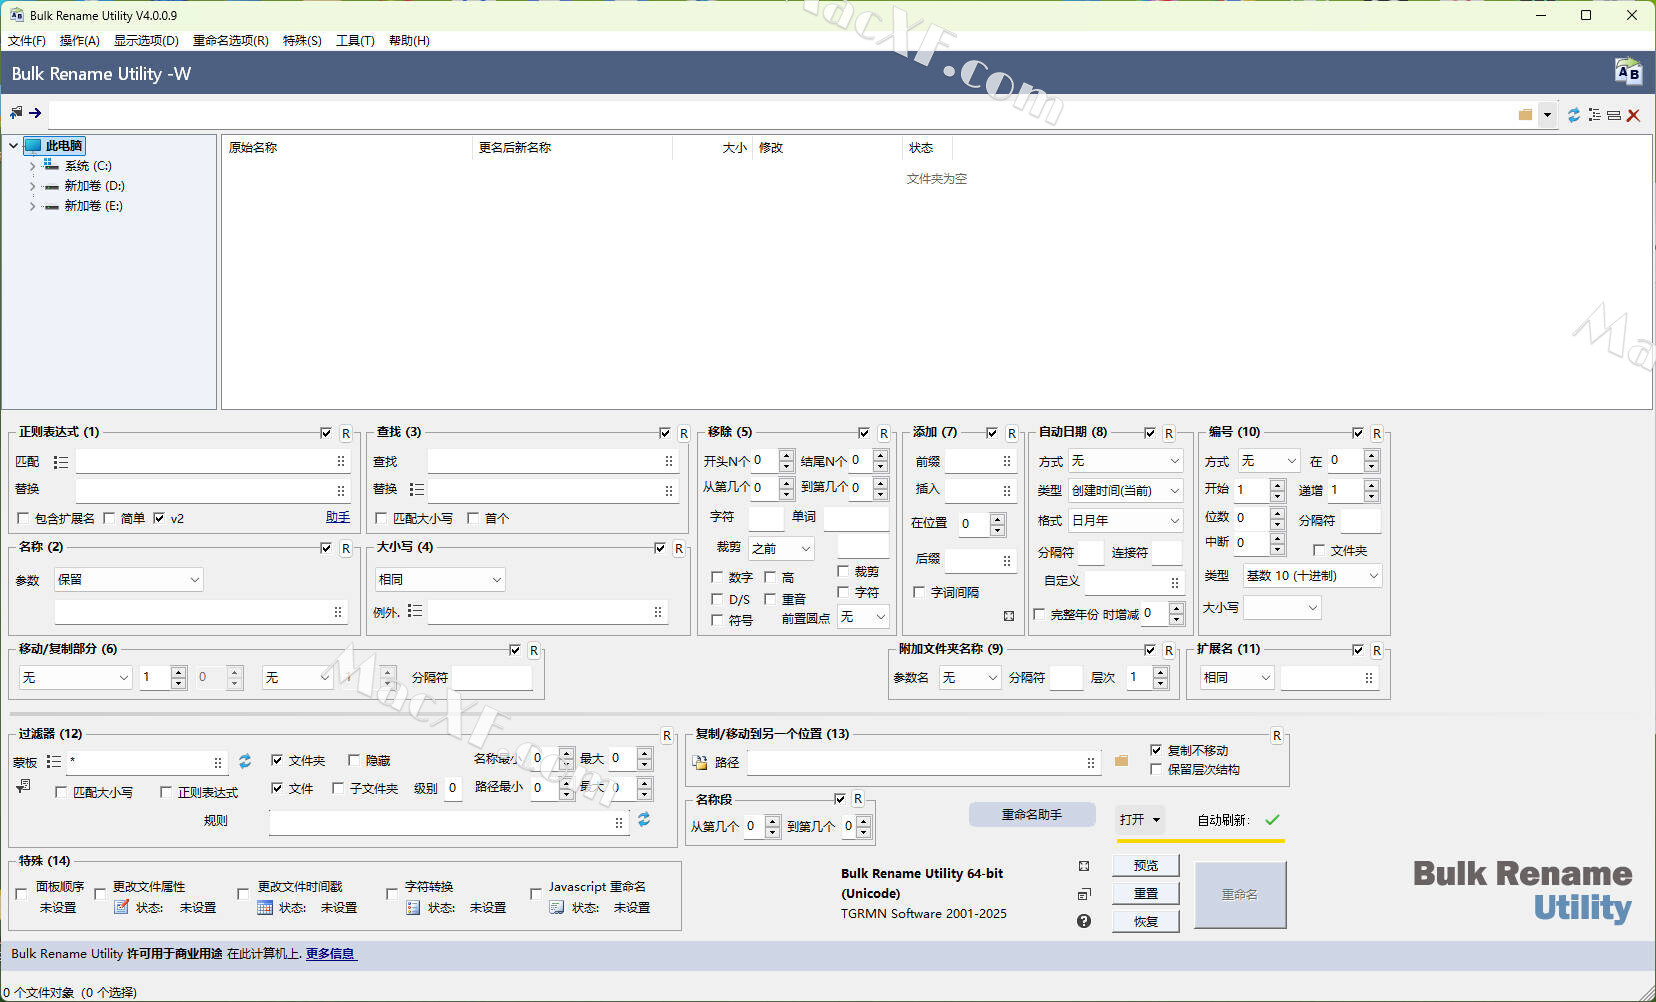
Task: Click the small square icon at bottom of 添加 (7)
Action: coord(1009,616)
